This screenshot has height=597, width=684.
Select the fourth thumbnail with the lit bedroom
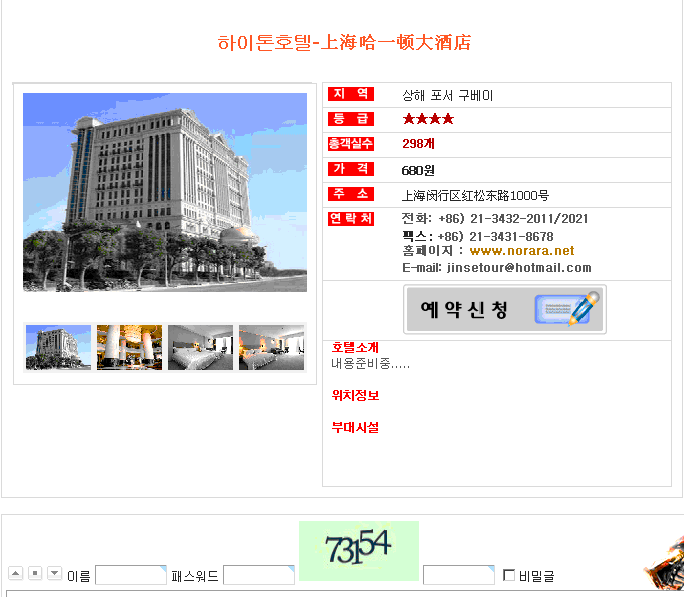click(x=271, y=348)
